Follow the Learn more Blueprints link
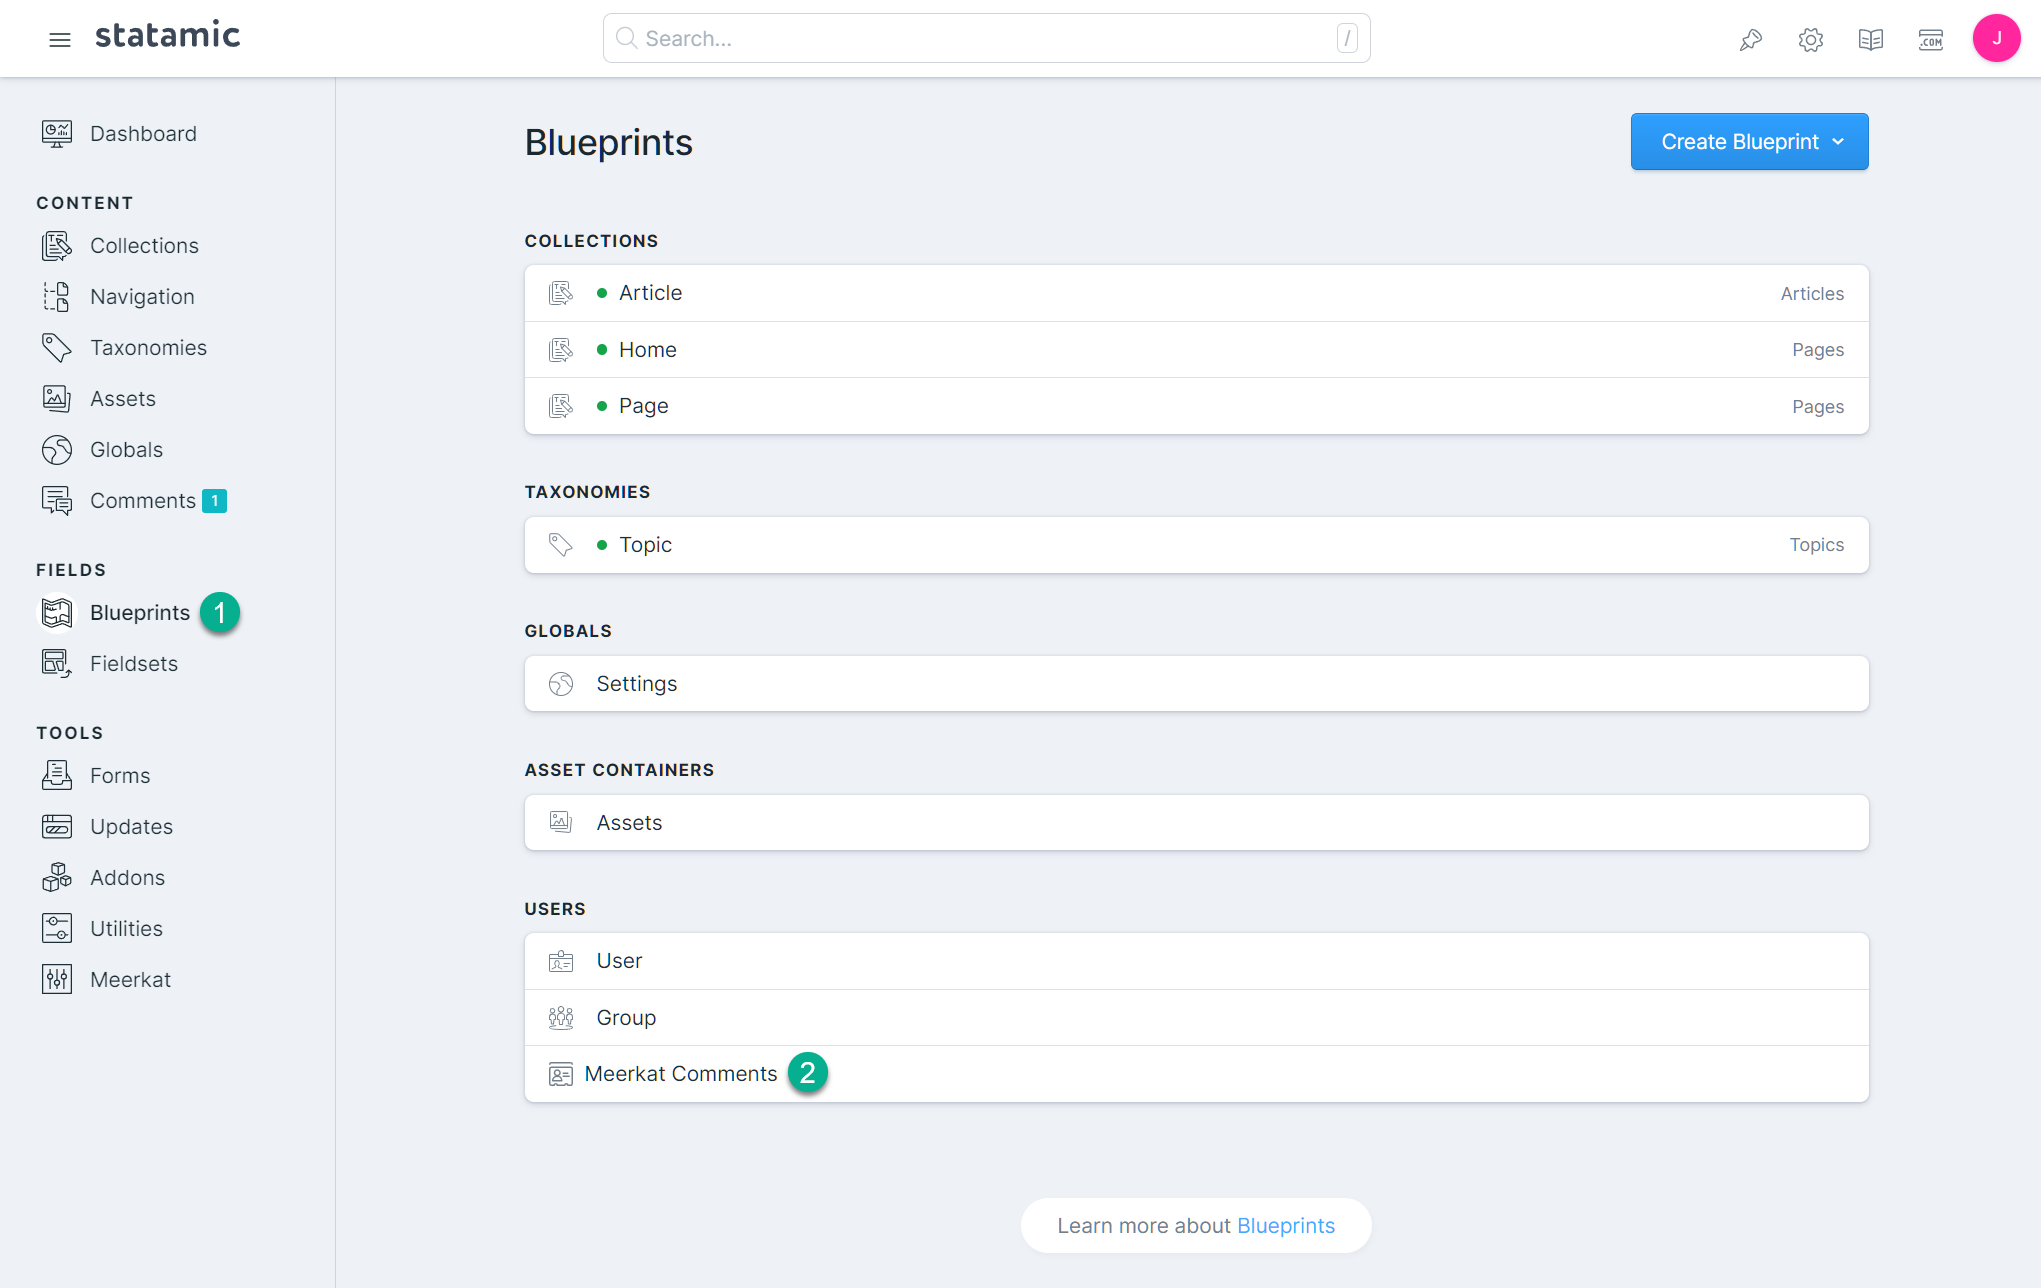2041x1288 pixels. pos(1285,1226)
